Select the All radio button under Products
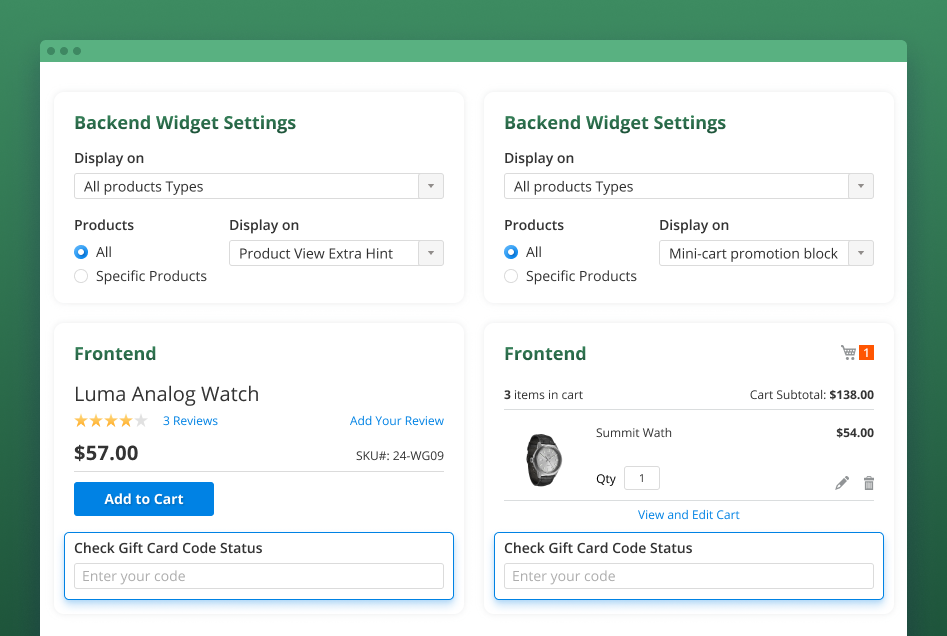This screenshot has height=636, width=947. pyautogui.click(x=80, y=252)
